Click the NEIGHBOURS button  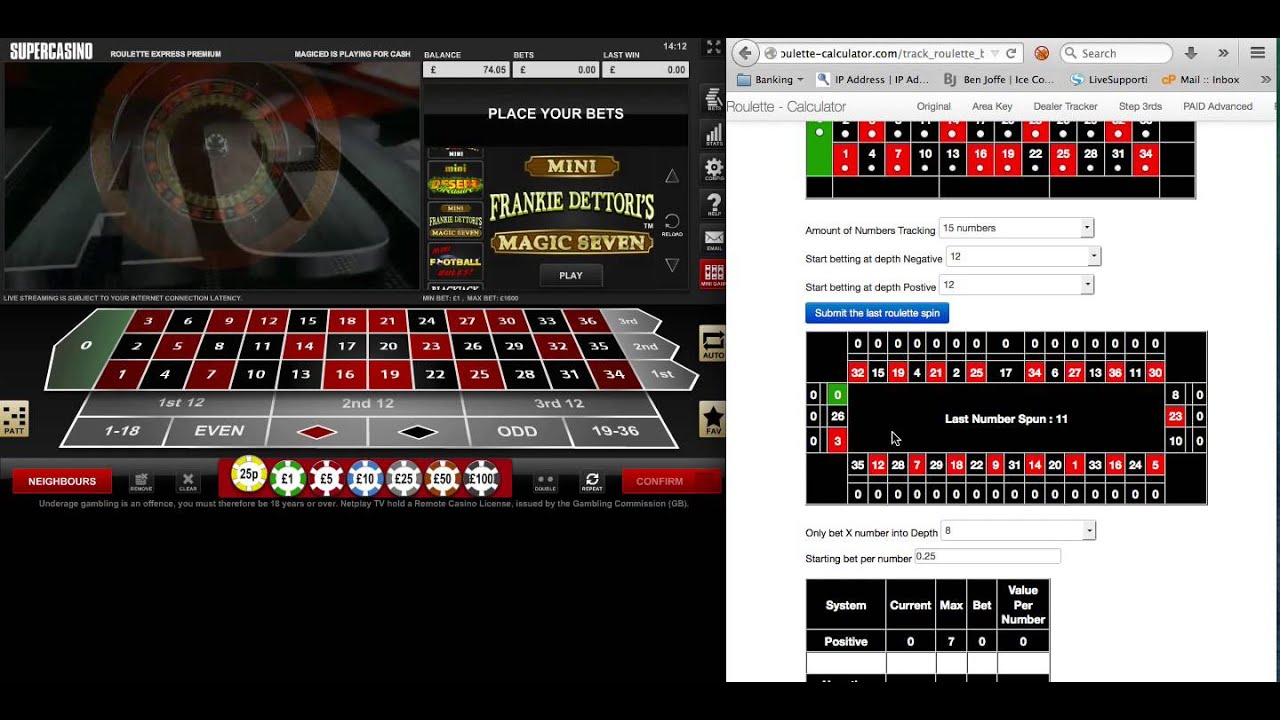coord(62,481)
